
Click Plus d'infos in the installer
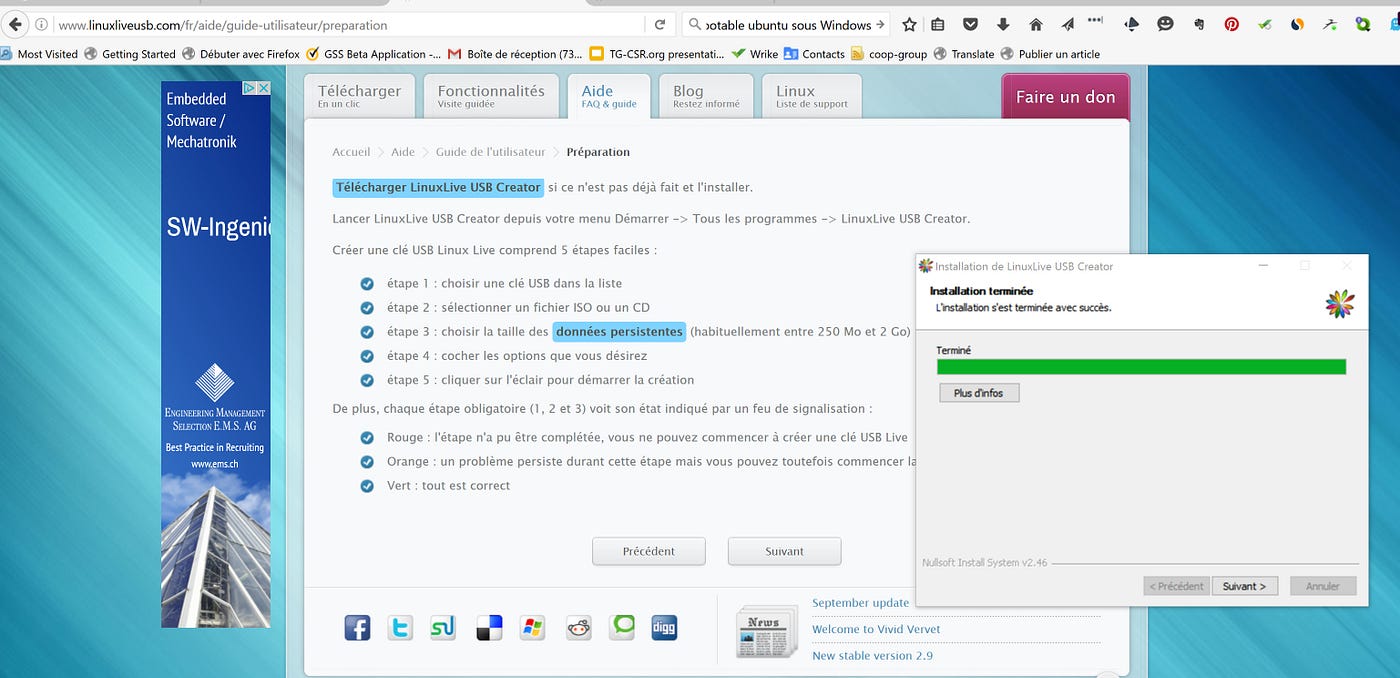(979, 393)
